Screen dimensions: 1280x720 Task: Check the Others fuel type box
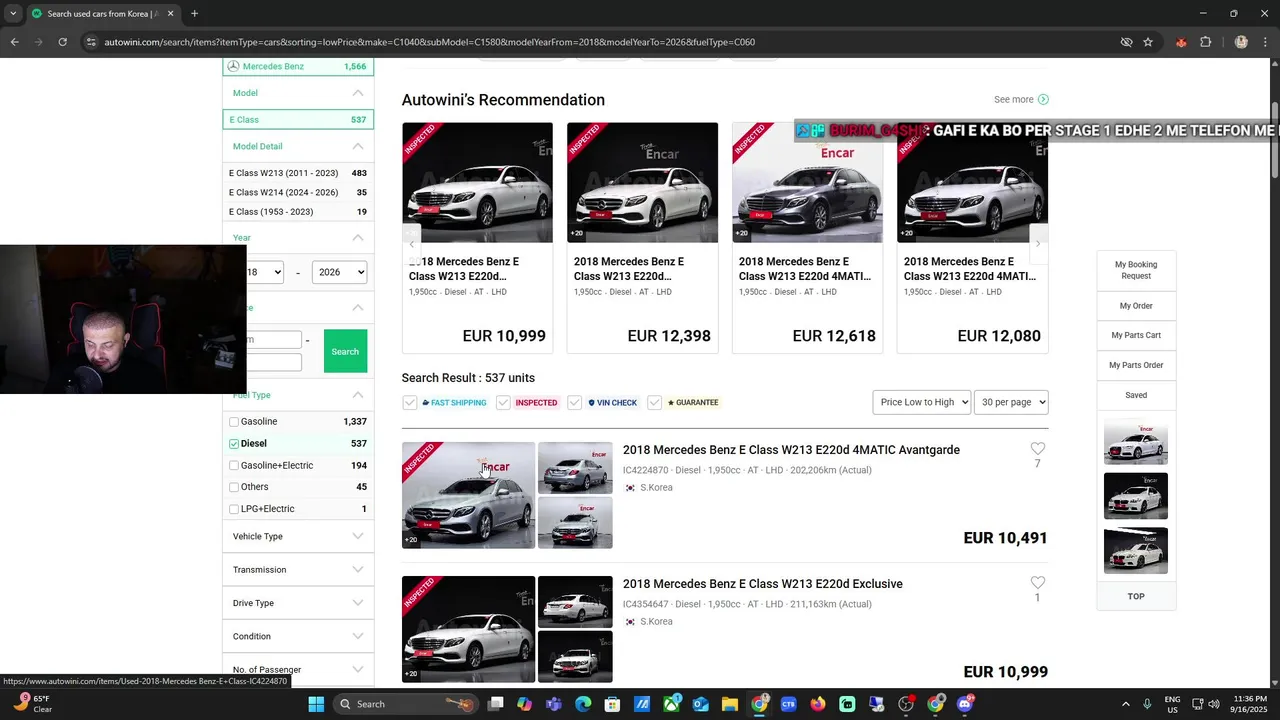coord(234,487)
